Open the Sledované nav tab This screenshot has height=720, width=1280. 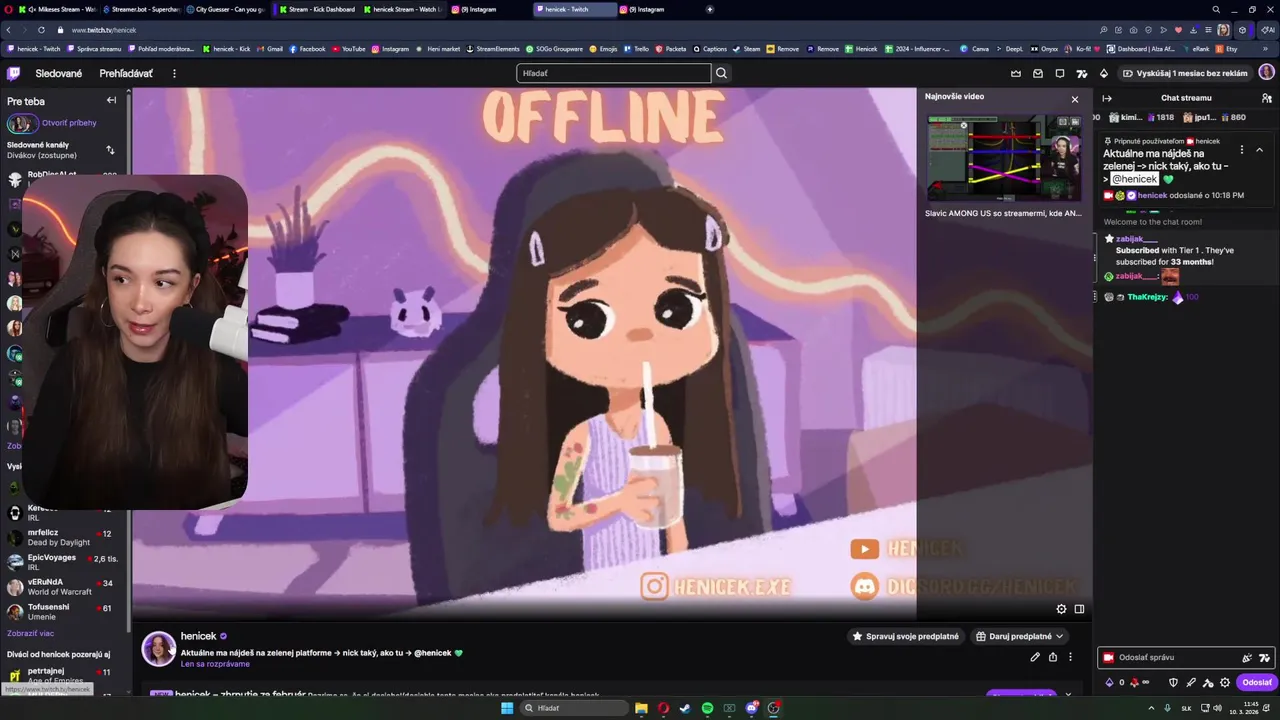tap(59, 73)
